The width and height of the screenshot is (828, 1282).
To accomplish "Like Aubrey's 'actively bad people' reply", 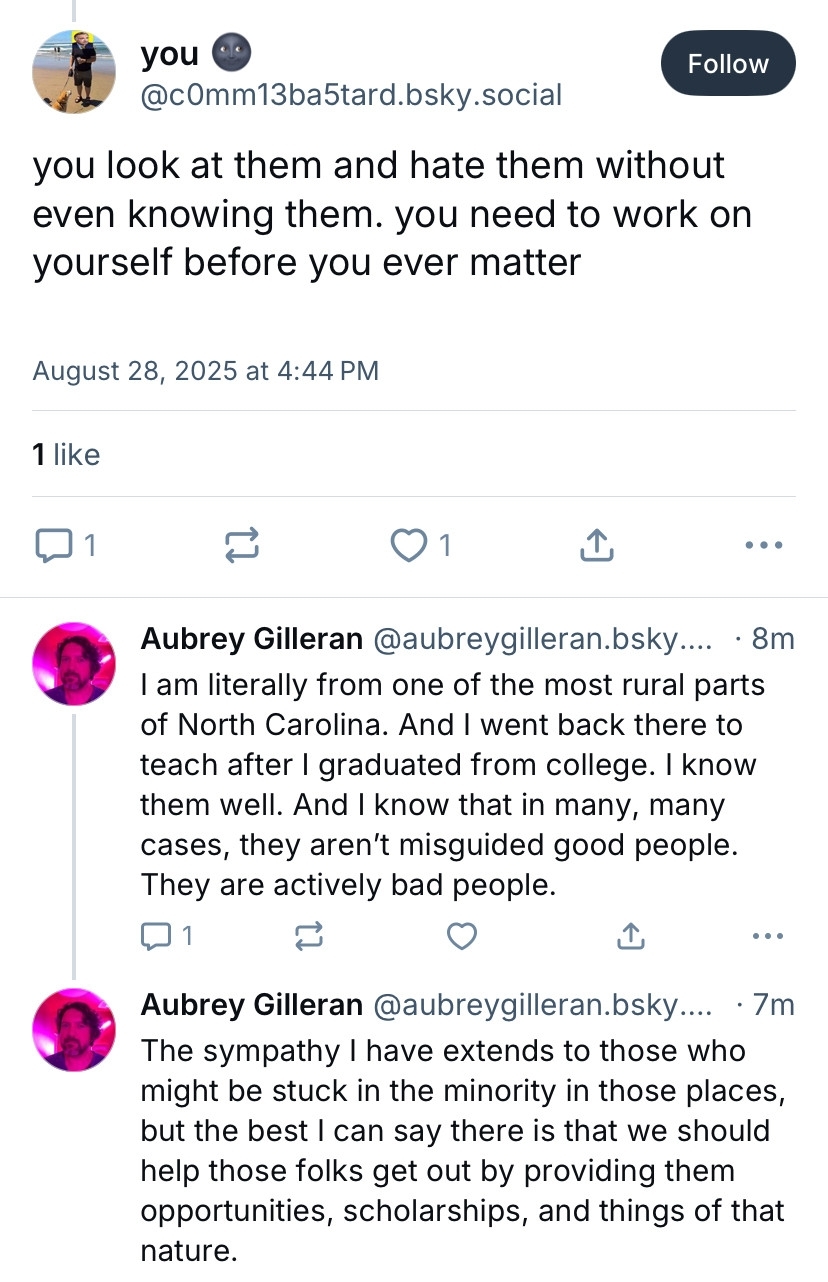I will (461, 936).
